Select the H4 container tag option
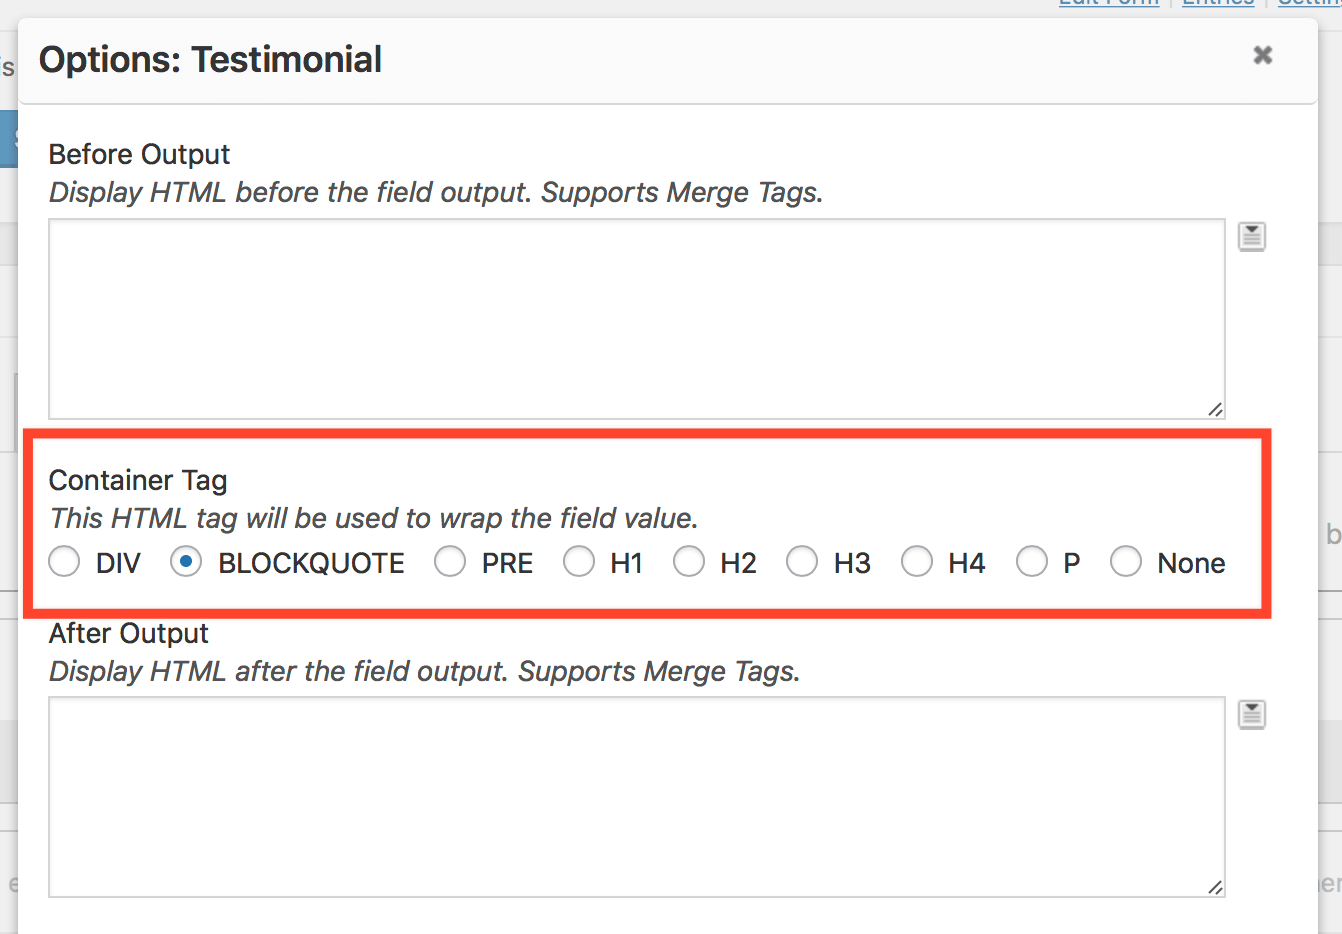The width and height of the screenshot is (1342, 934). point(917,562)
